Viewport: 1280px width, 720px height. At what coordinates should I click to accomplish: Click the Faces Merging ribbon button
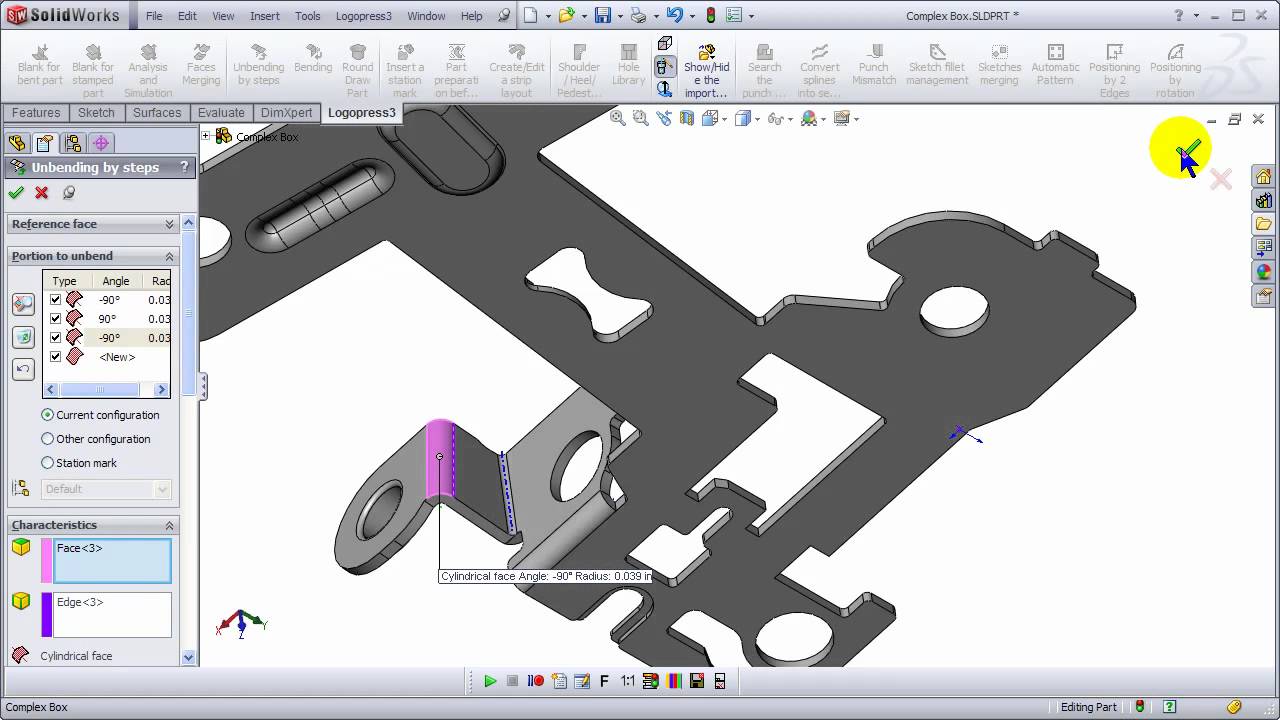tap(201, 66)
